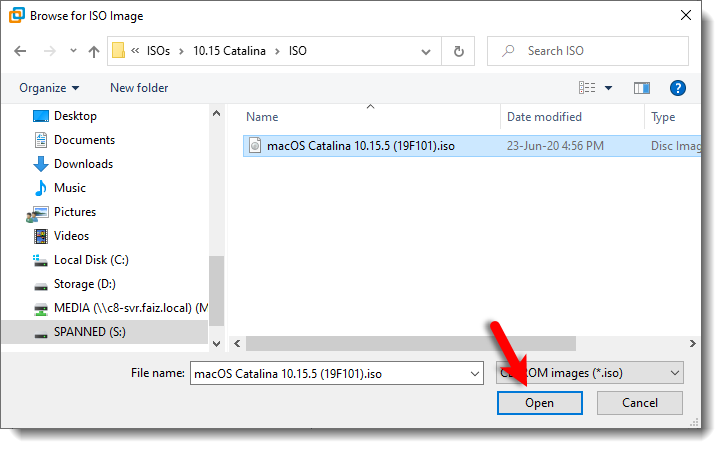Open the recent locations dropdown arrow
The image size is (724, 451).
click(73, 51)
